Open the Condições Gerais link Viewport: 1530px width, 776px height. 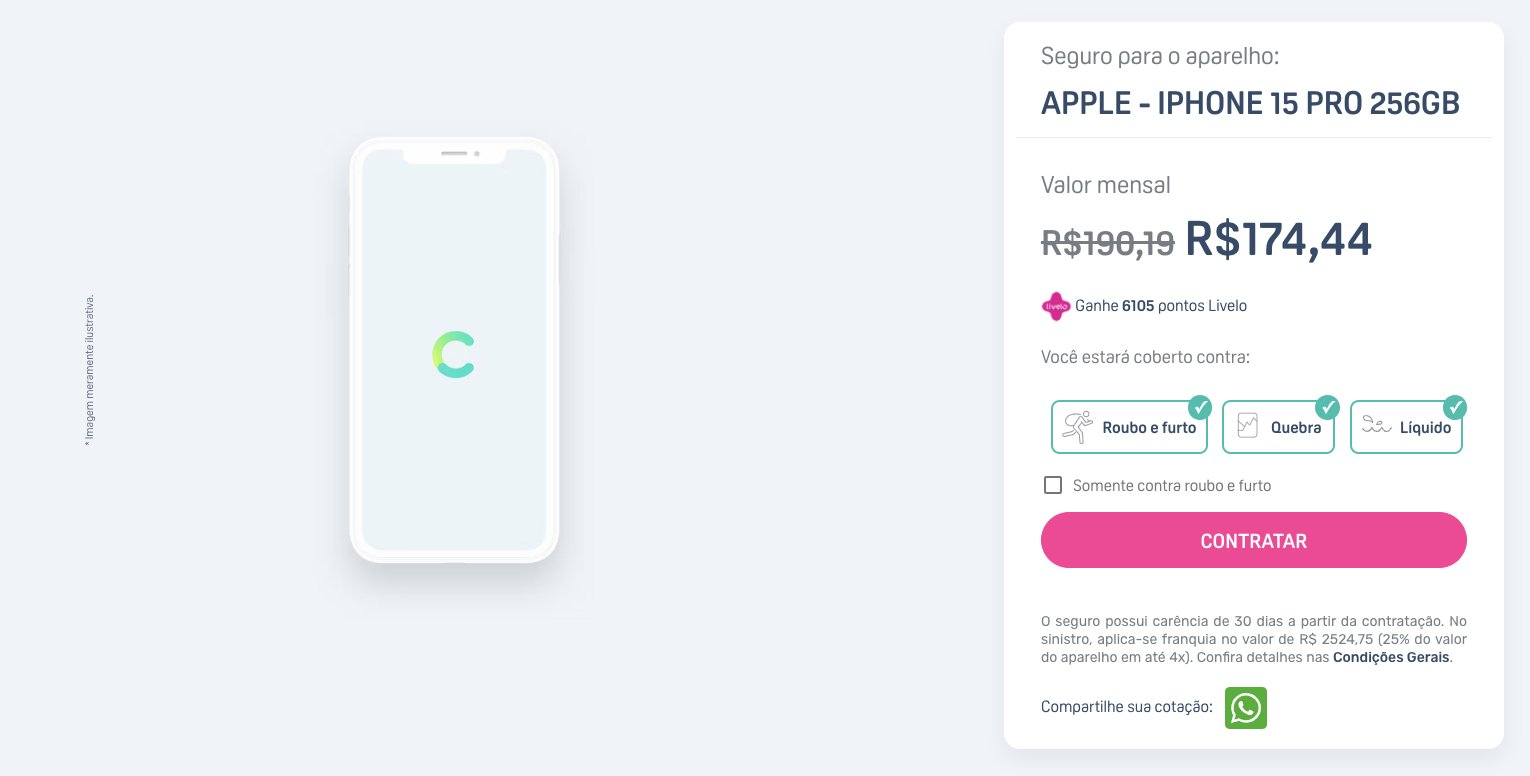[1391, 658]
